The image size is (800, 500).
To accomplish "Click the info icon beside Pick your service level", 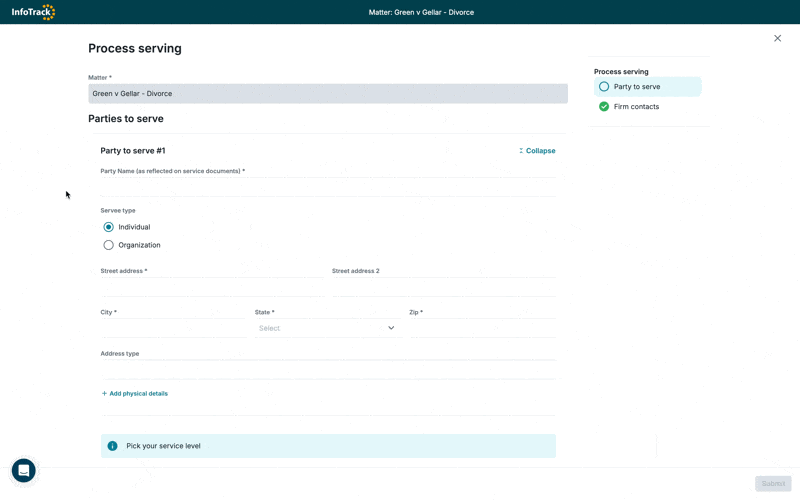I will [x=112, y=446].
